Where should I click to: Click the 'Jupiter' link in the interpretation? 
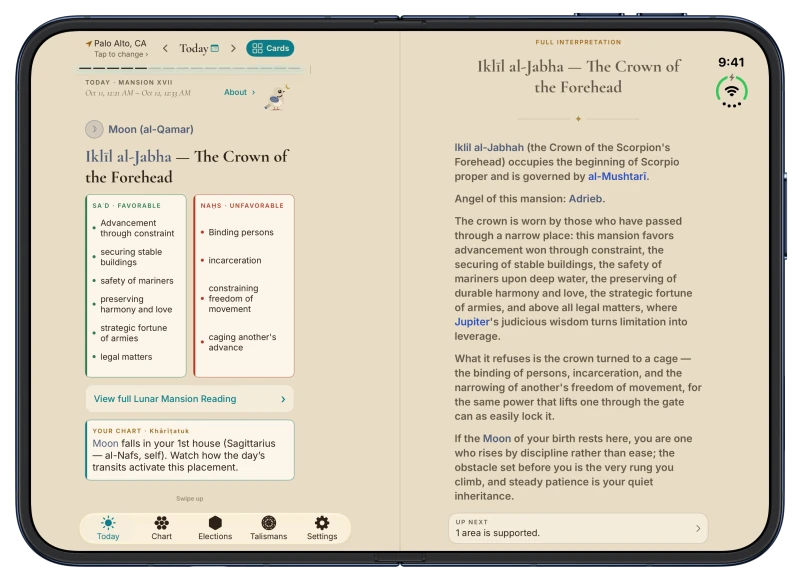point(472,322)
